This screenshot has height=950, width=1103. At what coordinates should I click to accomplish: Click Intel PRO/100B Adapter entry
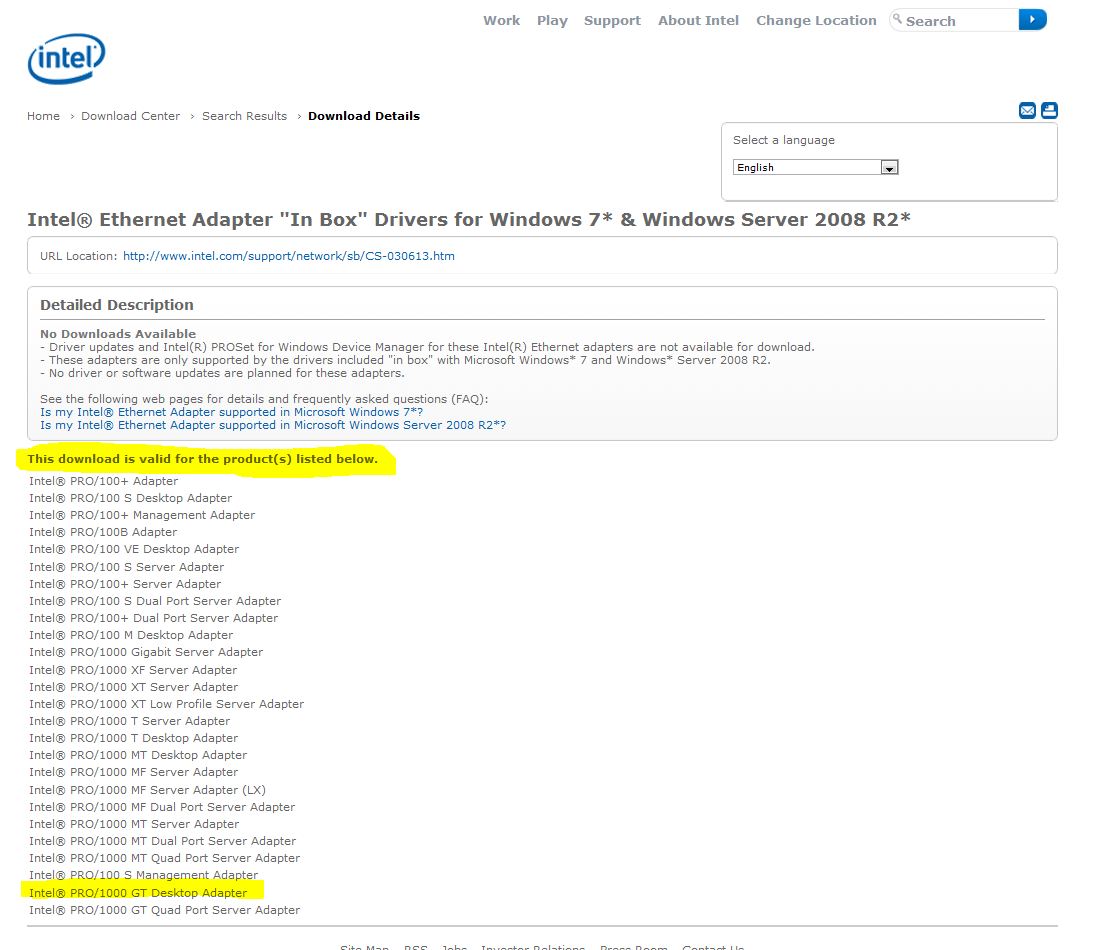[103, 532]
